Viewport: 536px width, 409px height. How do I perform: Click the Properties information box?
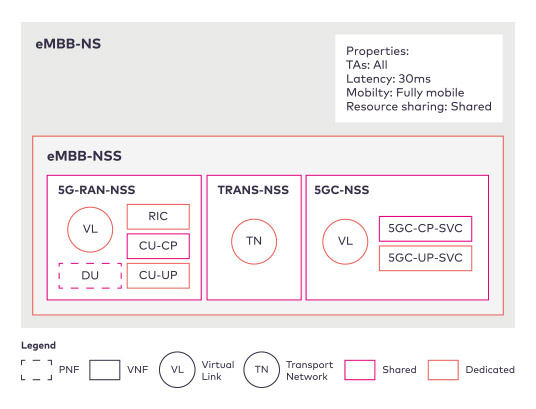419,78
